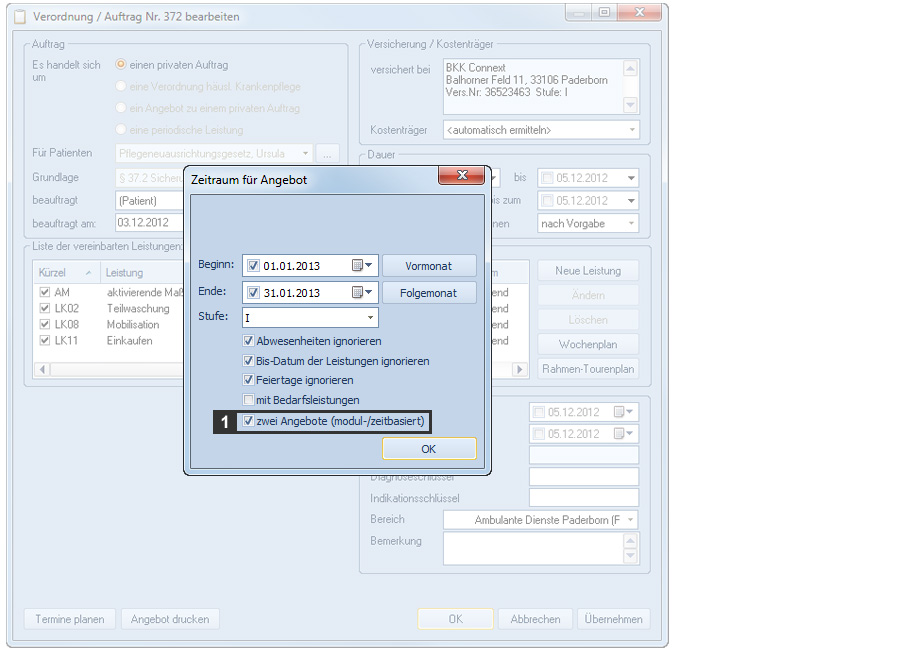Expand the nach Vorgabe dropdown
910x651 pixels.
631,223
